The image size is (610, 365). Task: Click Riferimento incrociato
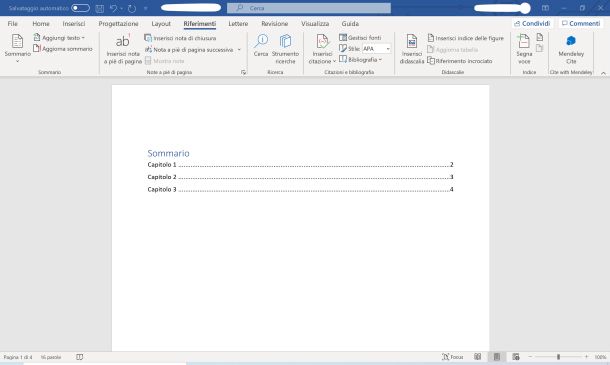(459, 61)
